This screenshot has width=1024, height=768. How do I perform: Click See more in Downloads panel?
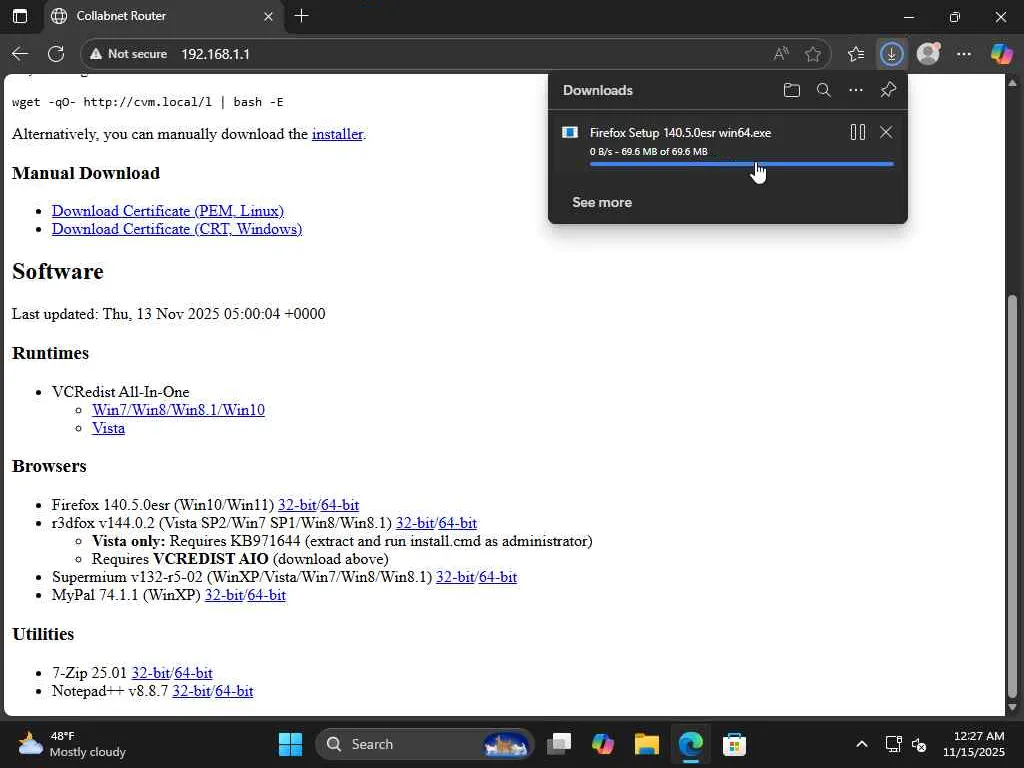coord(602,202)
